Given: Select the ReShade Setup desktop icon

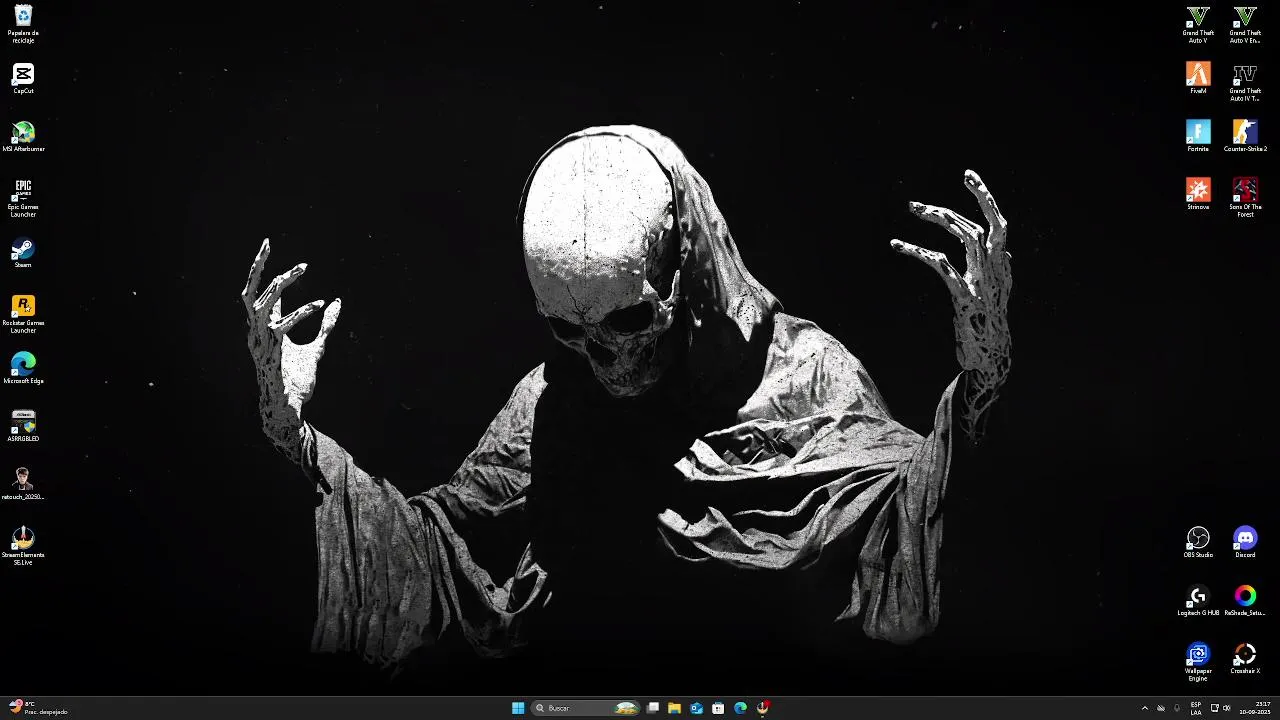Looking at the screenshot, I should [1245, 601].
